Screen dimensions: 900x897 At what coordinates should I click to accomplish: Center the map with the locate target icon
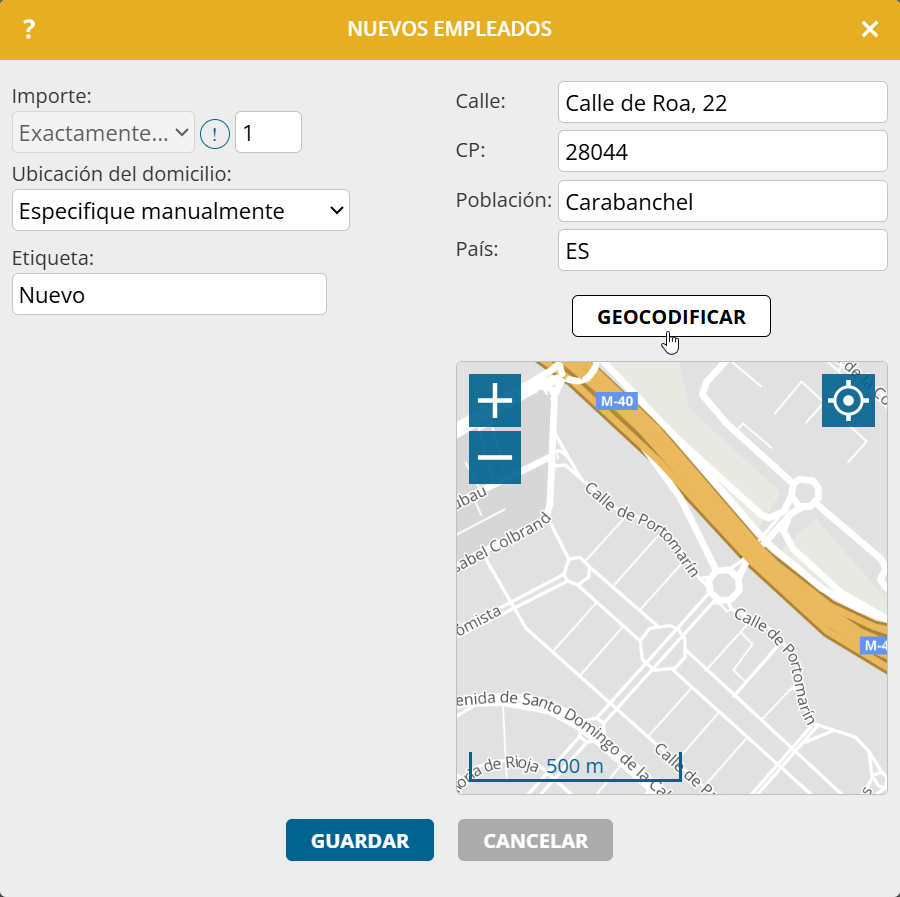(x=848, y=401)
